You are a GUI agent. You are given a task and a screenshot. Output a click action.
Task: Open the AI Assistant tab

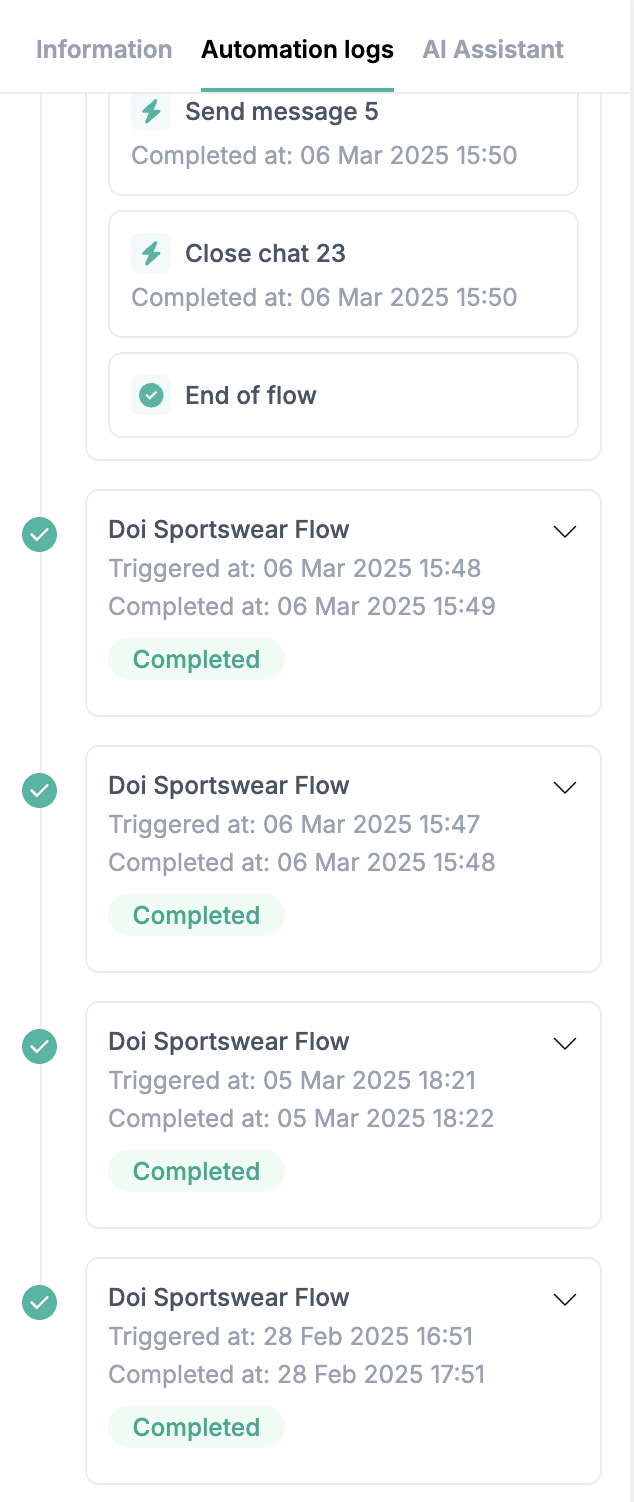click(x=493, y=49)
